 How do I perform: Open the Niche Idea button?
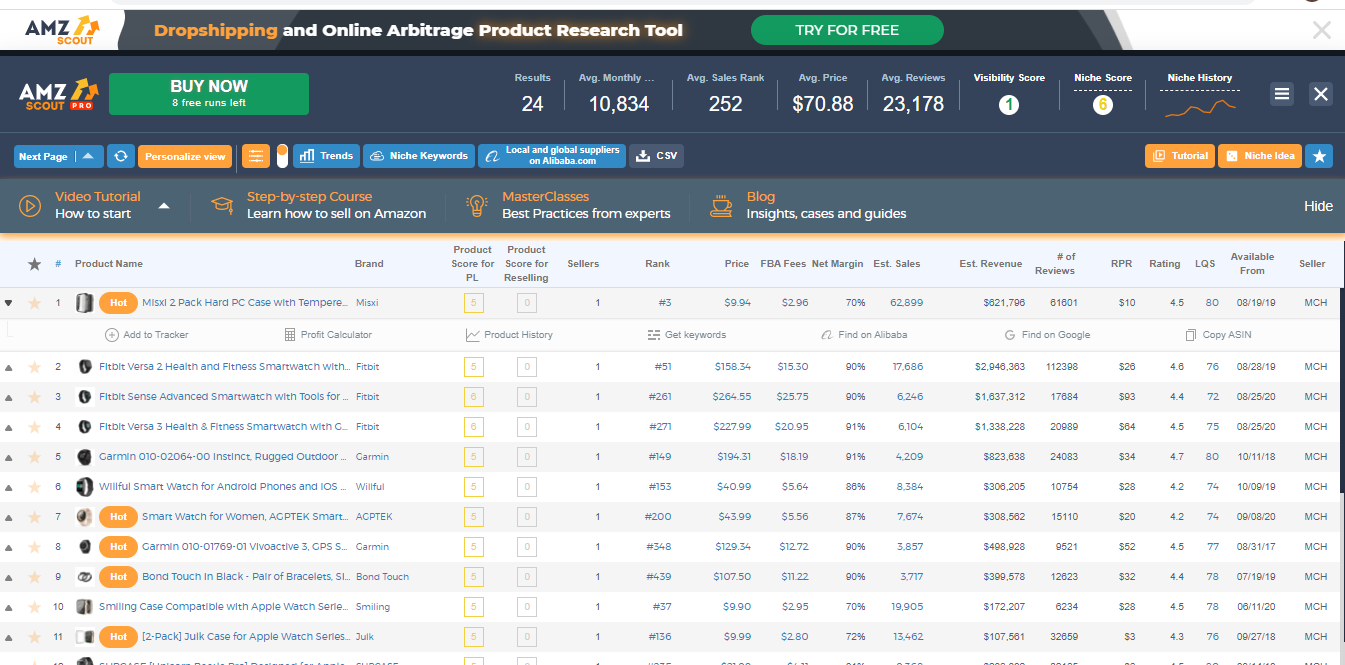tap(1260, 156)
